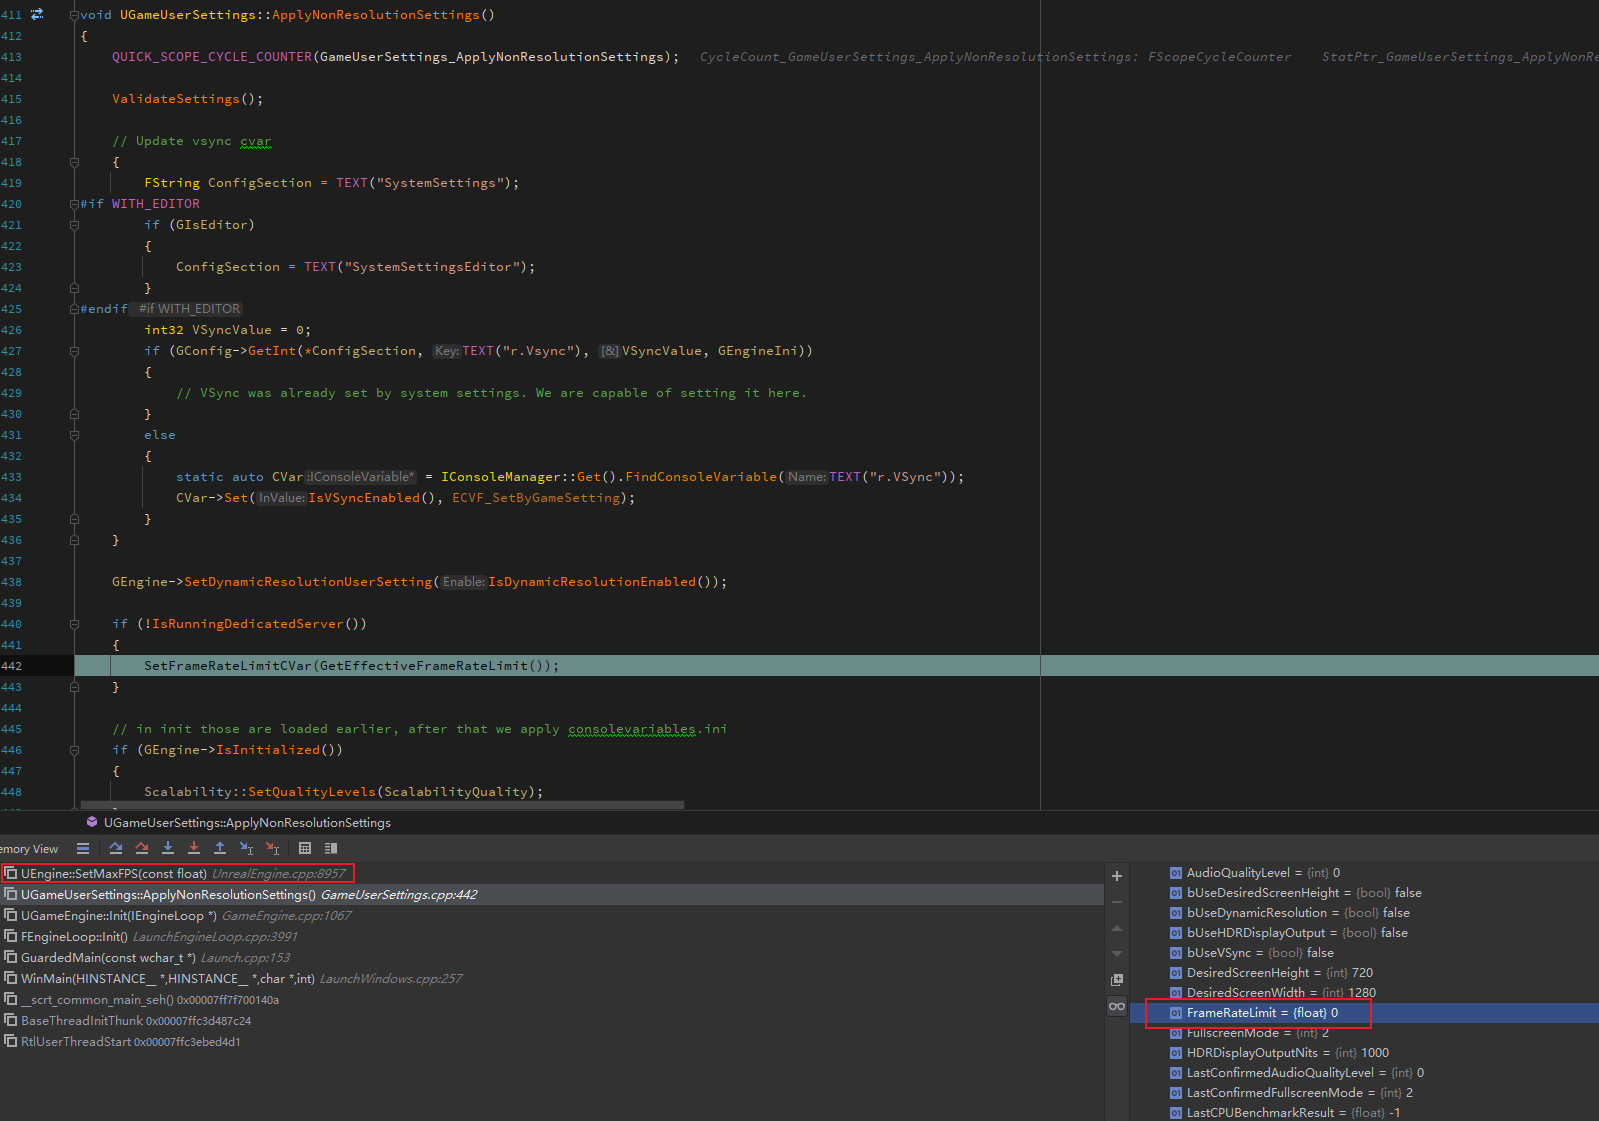Collapse the function fold marker at line 411
1599x1121 pixels.
(x=74, y=15)
